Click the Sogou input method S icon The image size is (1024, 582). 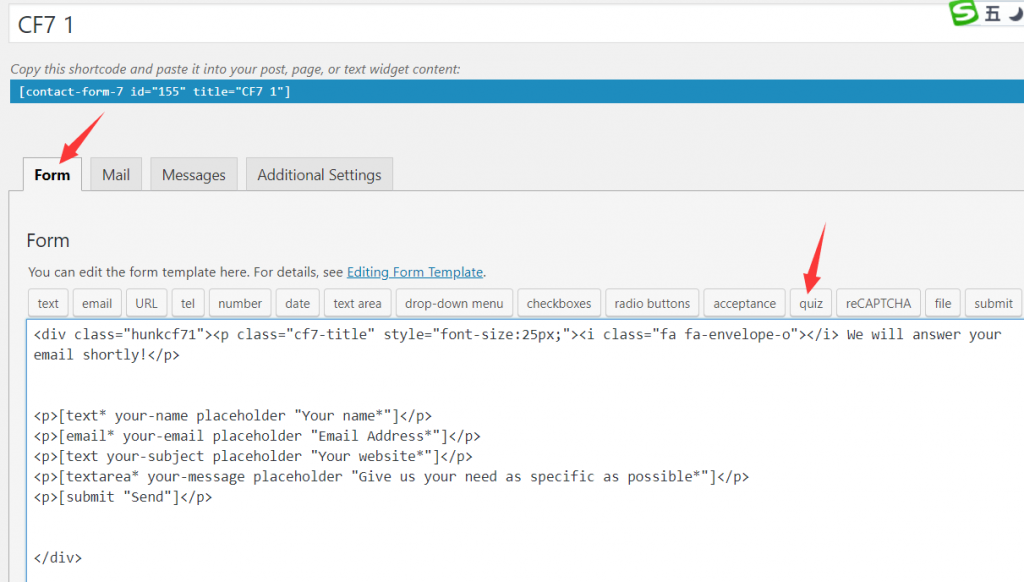(x=963, y=13)
